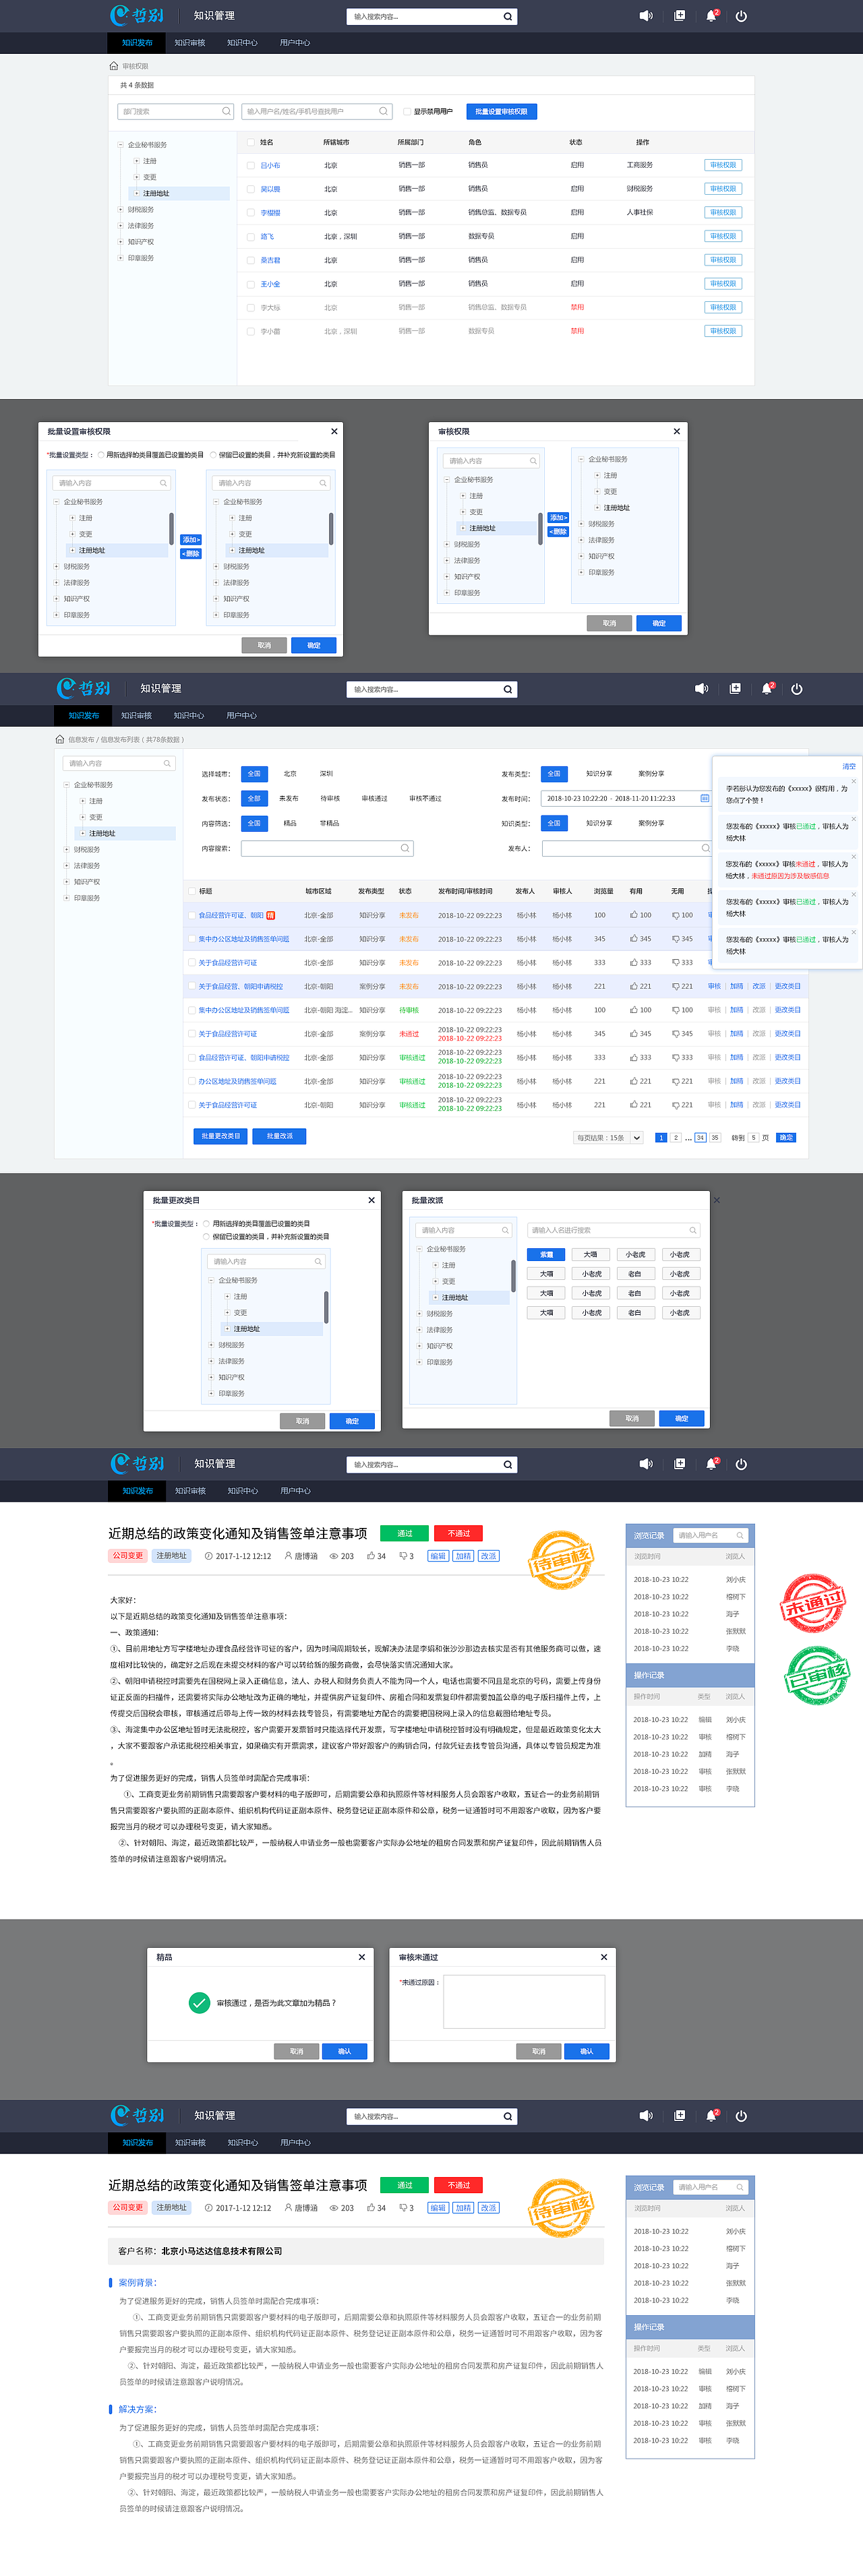
Task: Collapse 企业秘书服务 node in 审核权限 page tree
Action: point(121,145)
